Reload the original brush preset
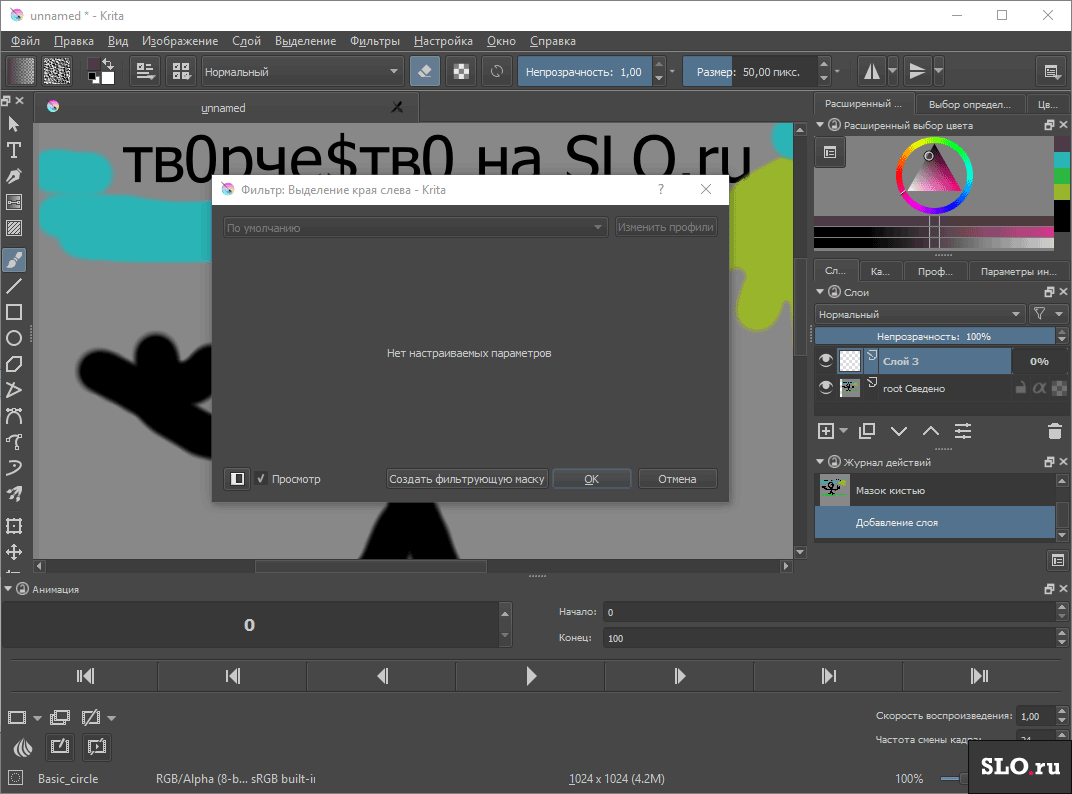 pyautogui.click(x=497, y=71)
